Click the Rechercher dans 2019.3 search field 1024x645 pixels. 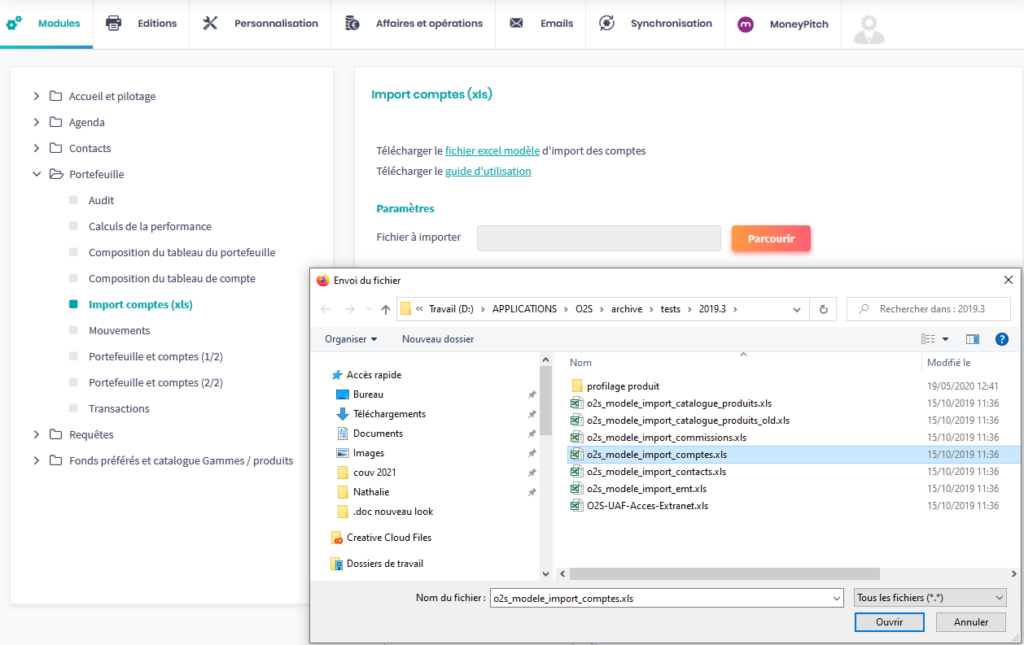point(930,309)
